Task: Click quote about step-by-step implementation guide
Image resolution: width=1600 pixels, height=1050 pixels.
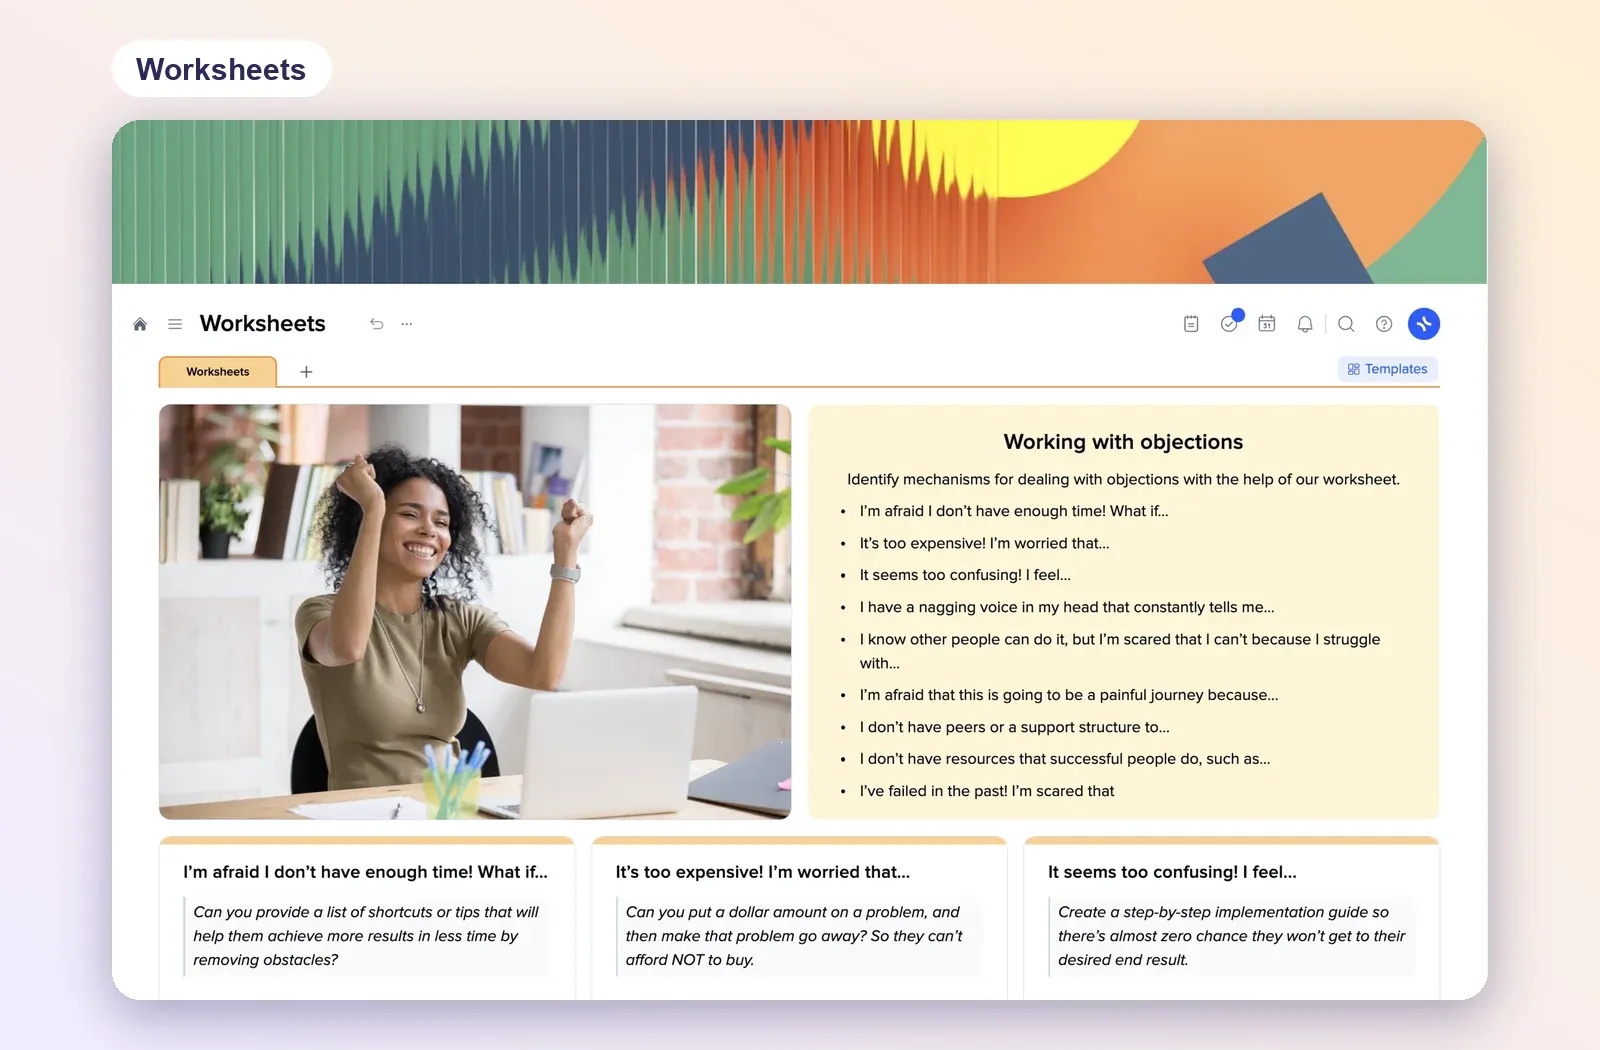Action: coord(1231,936)
